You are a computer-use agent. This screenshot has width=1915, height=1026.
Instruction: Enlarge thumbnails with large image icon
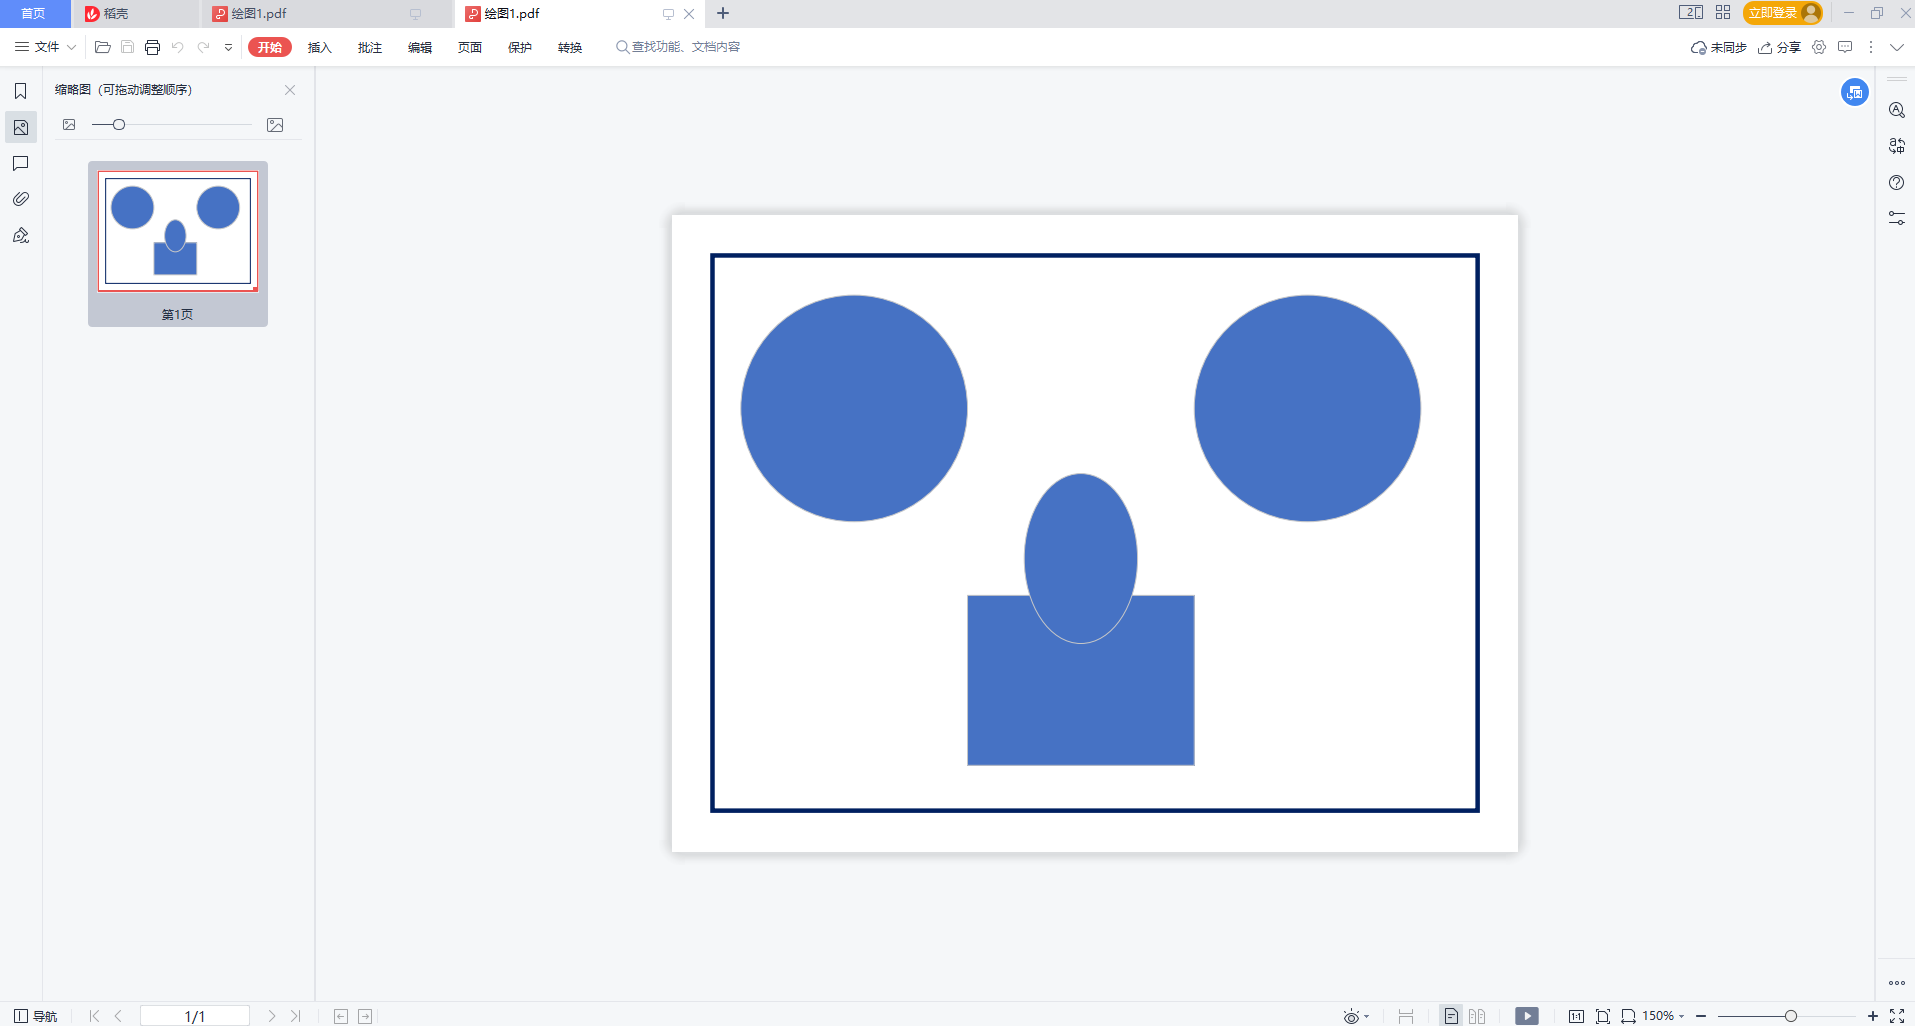275,125
